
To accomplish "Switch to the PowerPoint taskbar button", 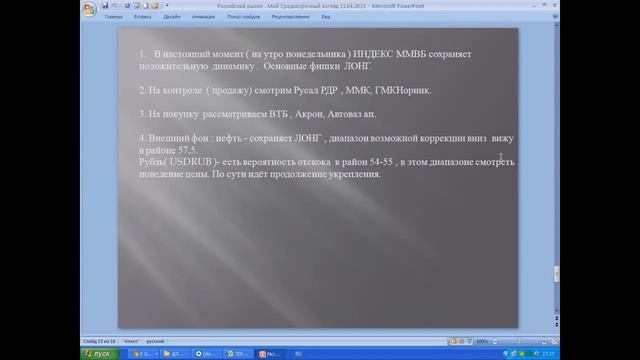I will (269, 354).
